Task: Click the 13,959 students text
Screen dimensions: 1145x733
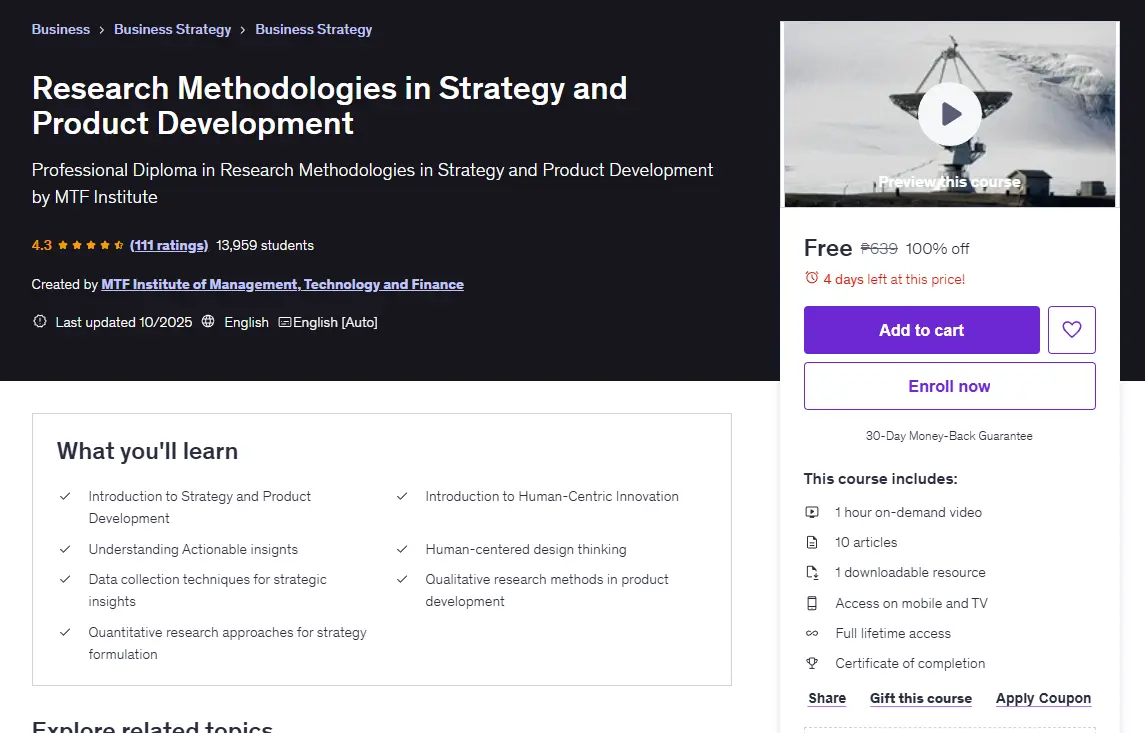Action: (x=265, y=245)
